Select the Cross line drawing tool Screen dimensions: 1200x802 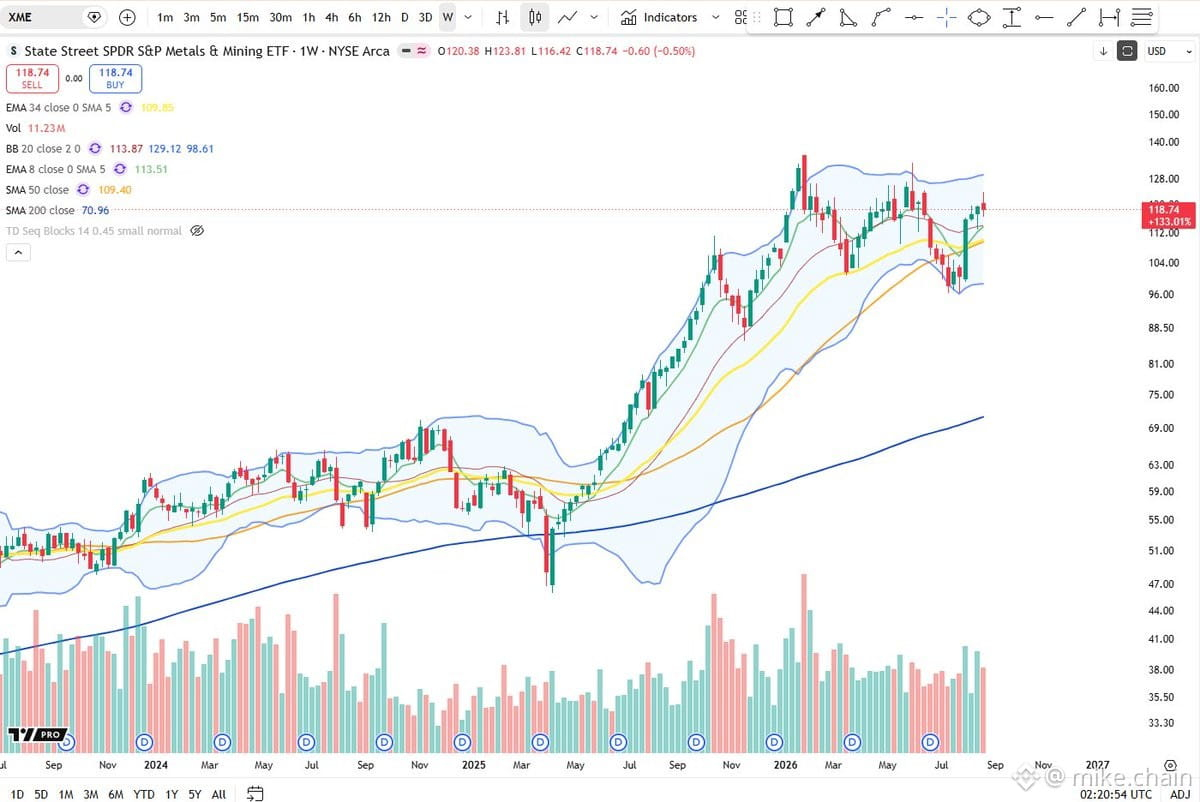946,17
